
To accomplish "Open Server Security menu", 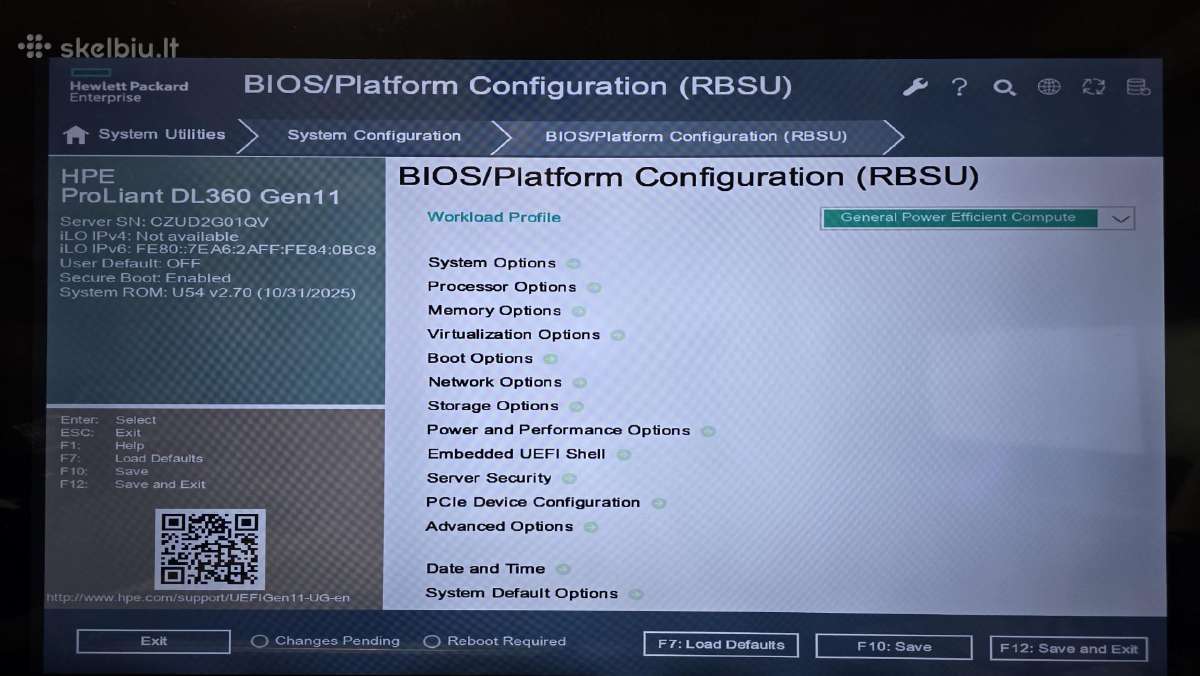I will tap(489, 478).
